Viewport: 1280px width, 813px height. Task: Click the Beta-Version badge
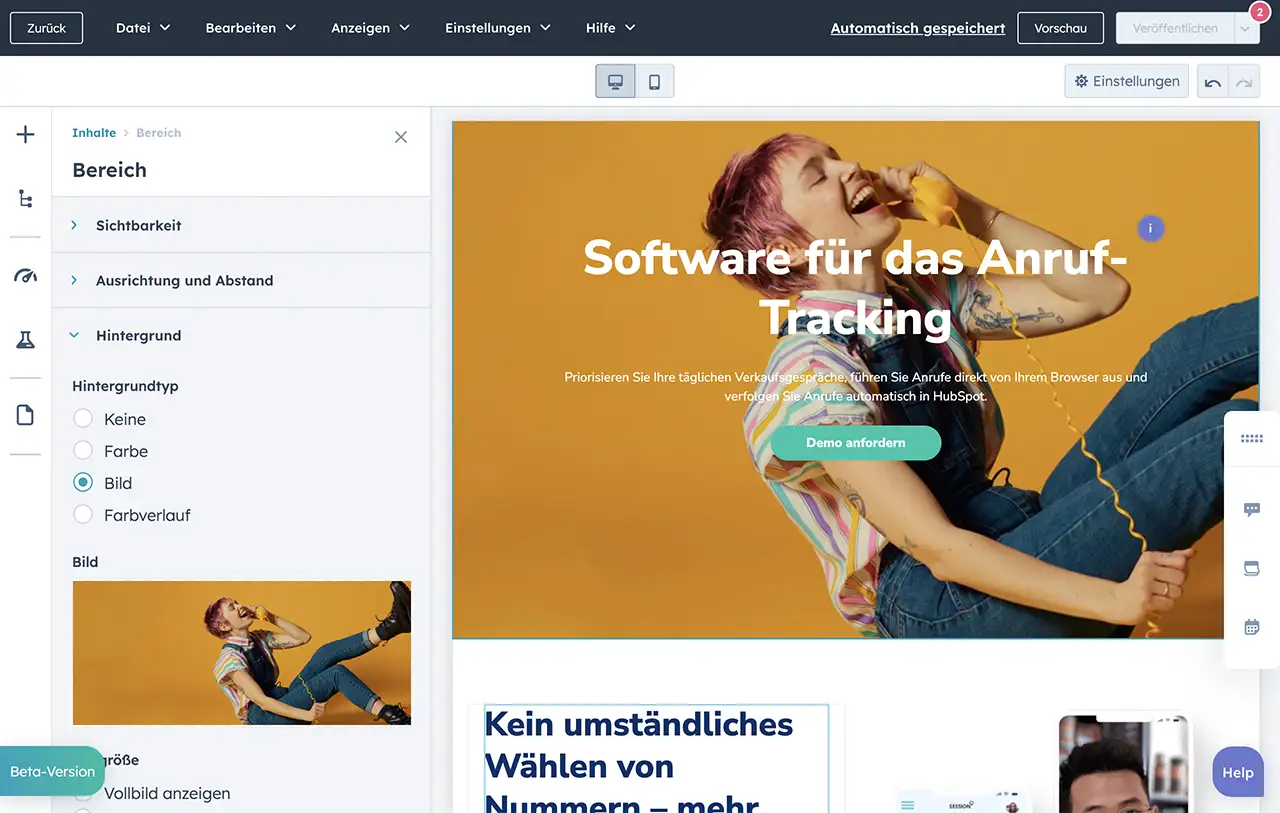click(x=52, y=771)
